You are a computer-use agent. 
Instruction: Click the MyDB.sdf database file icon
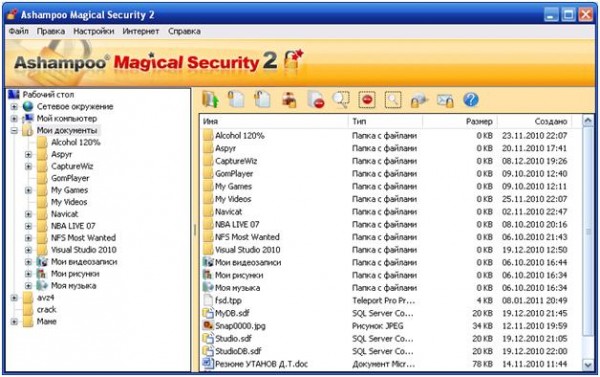208,313
